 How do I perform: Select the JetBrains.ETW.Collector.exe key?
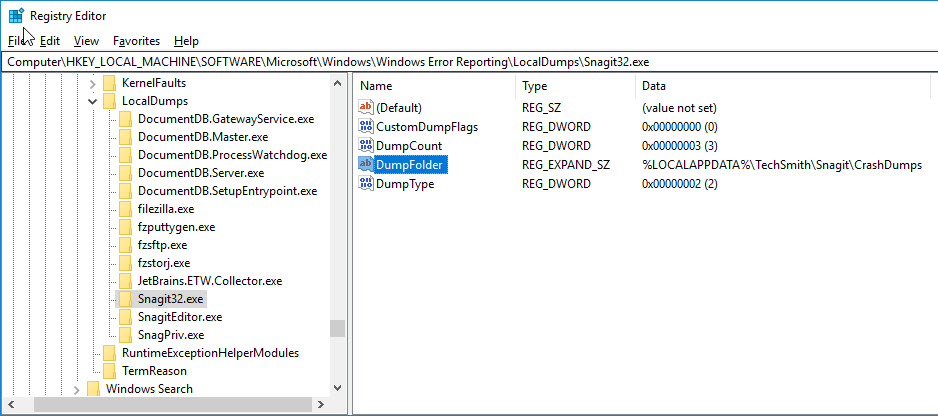click(x=210, y=281)
